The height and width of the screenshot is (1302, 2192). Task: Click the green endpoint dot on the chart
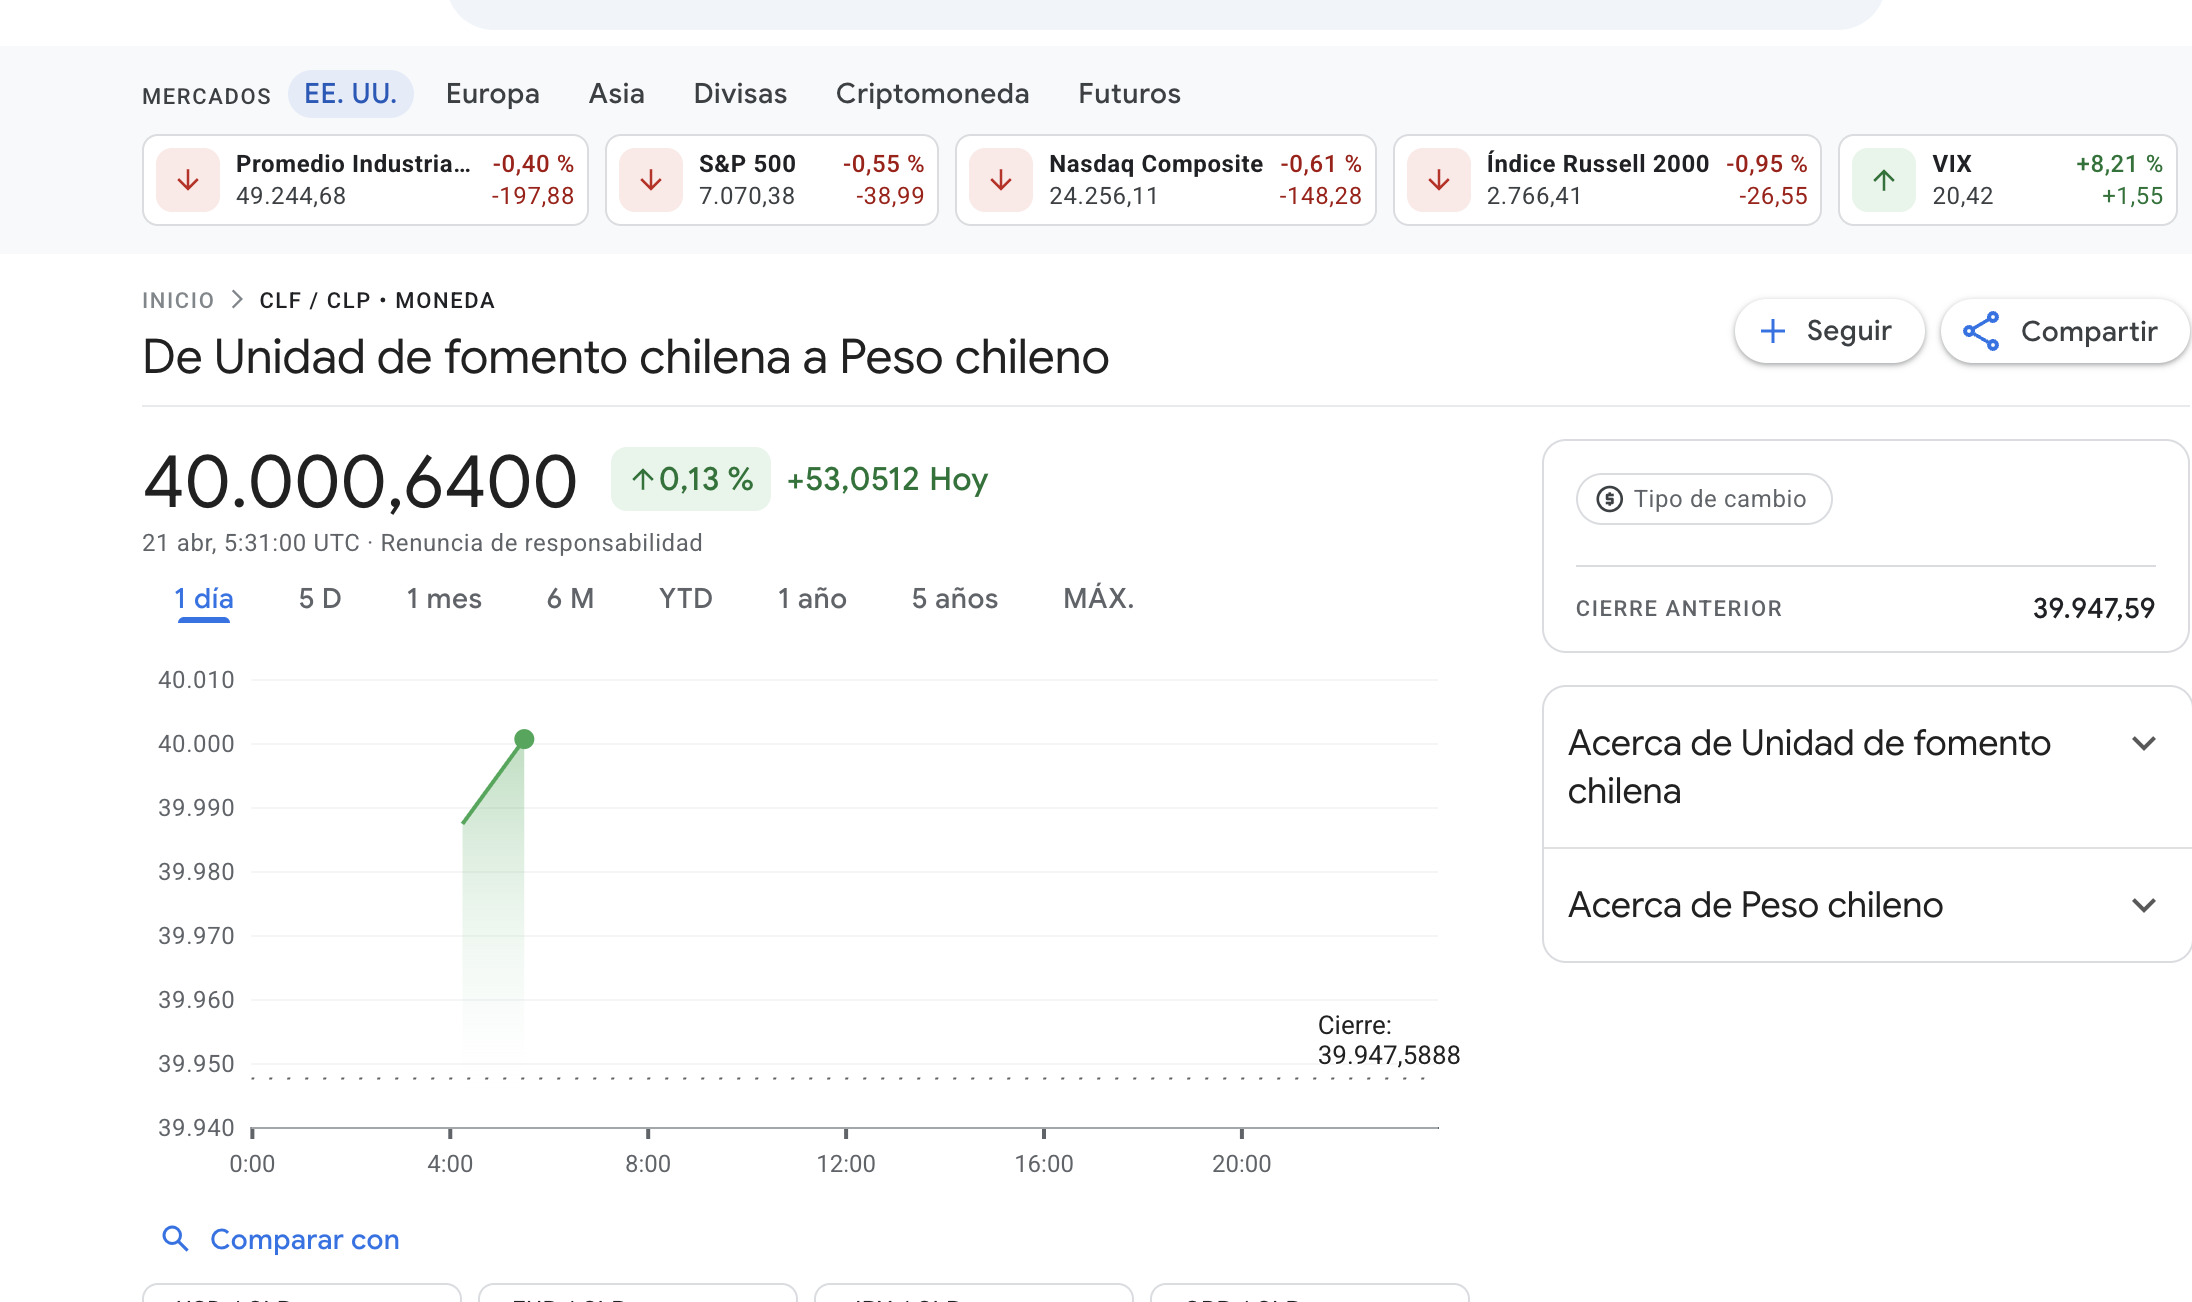[524, 740]
